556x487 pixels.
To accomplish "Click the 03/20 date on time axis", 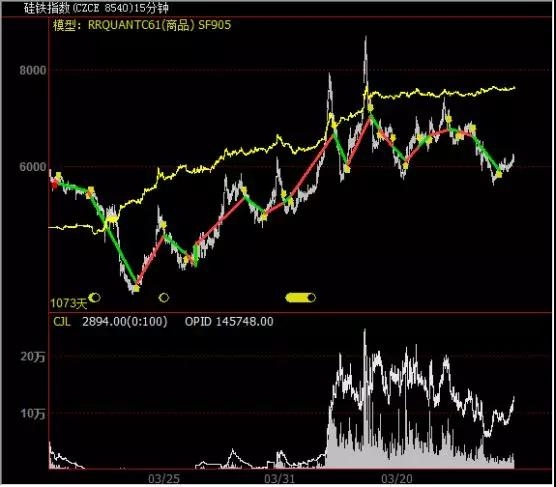I will pos(397,479).
